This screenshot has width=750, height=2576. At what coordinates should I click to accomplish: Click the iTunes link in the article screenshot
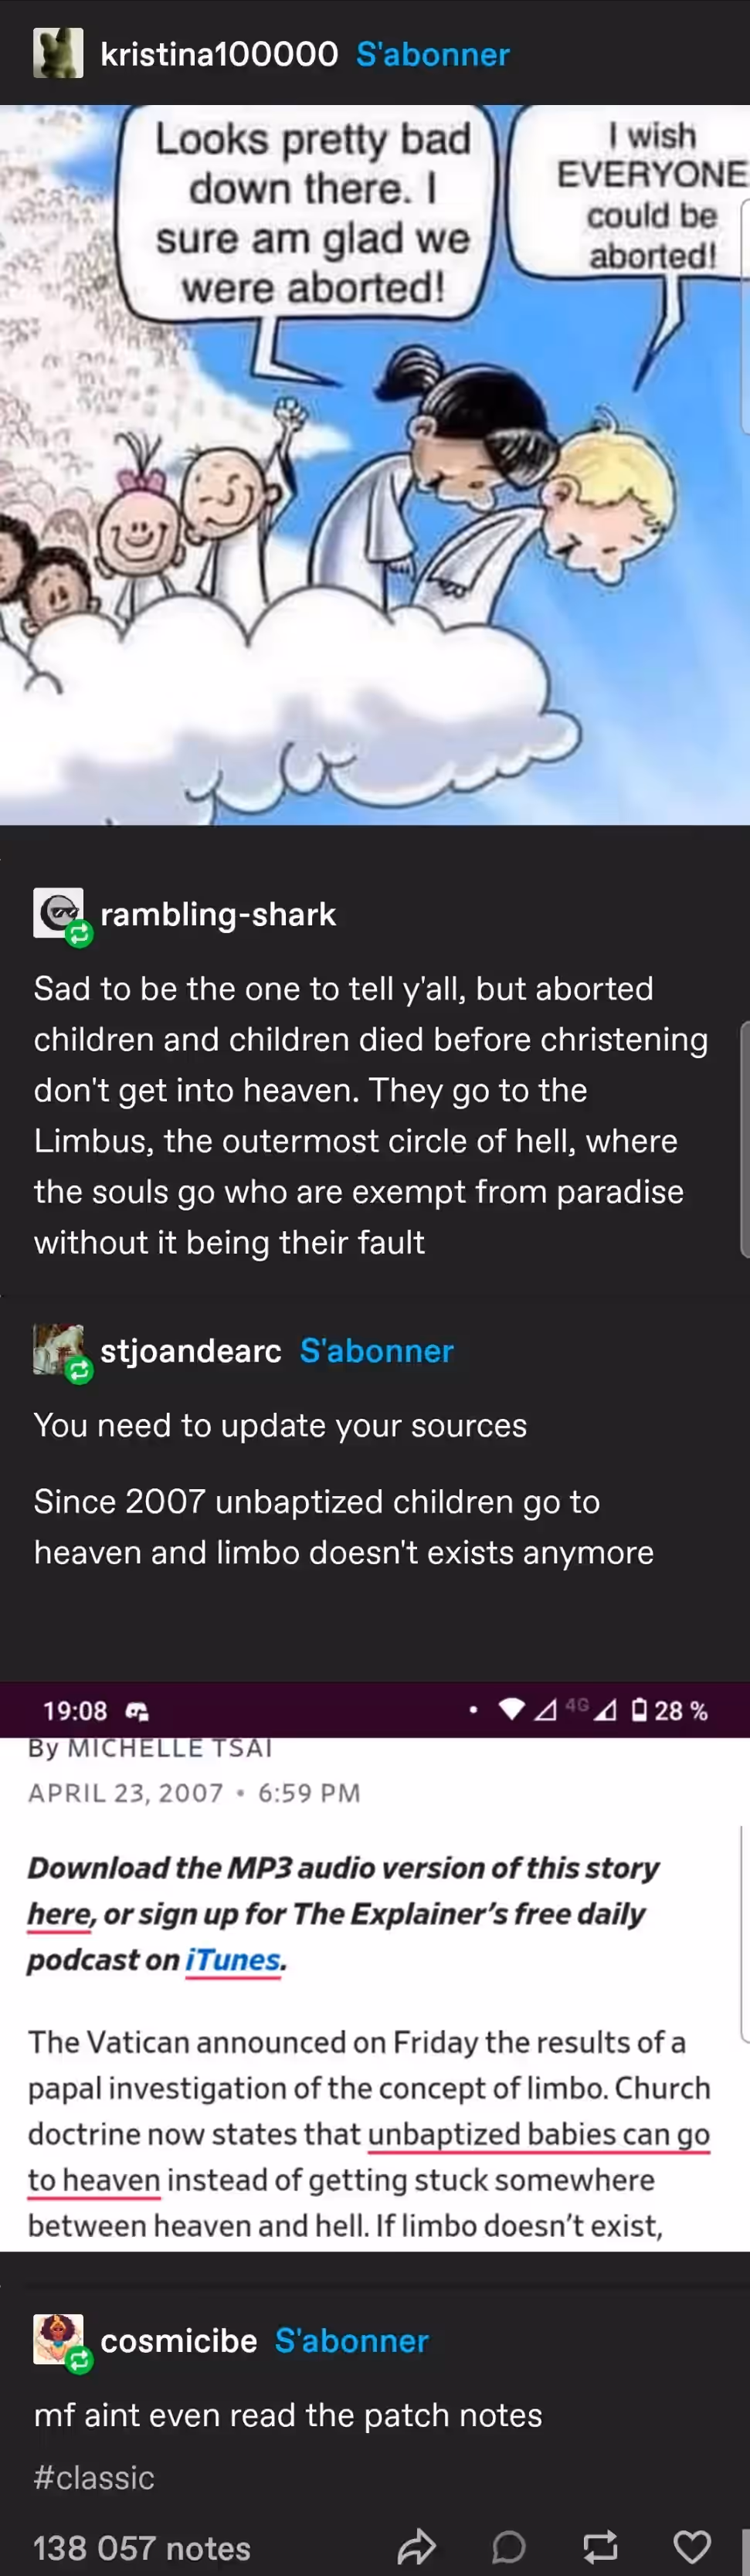point(233,1960)
